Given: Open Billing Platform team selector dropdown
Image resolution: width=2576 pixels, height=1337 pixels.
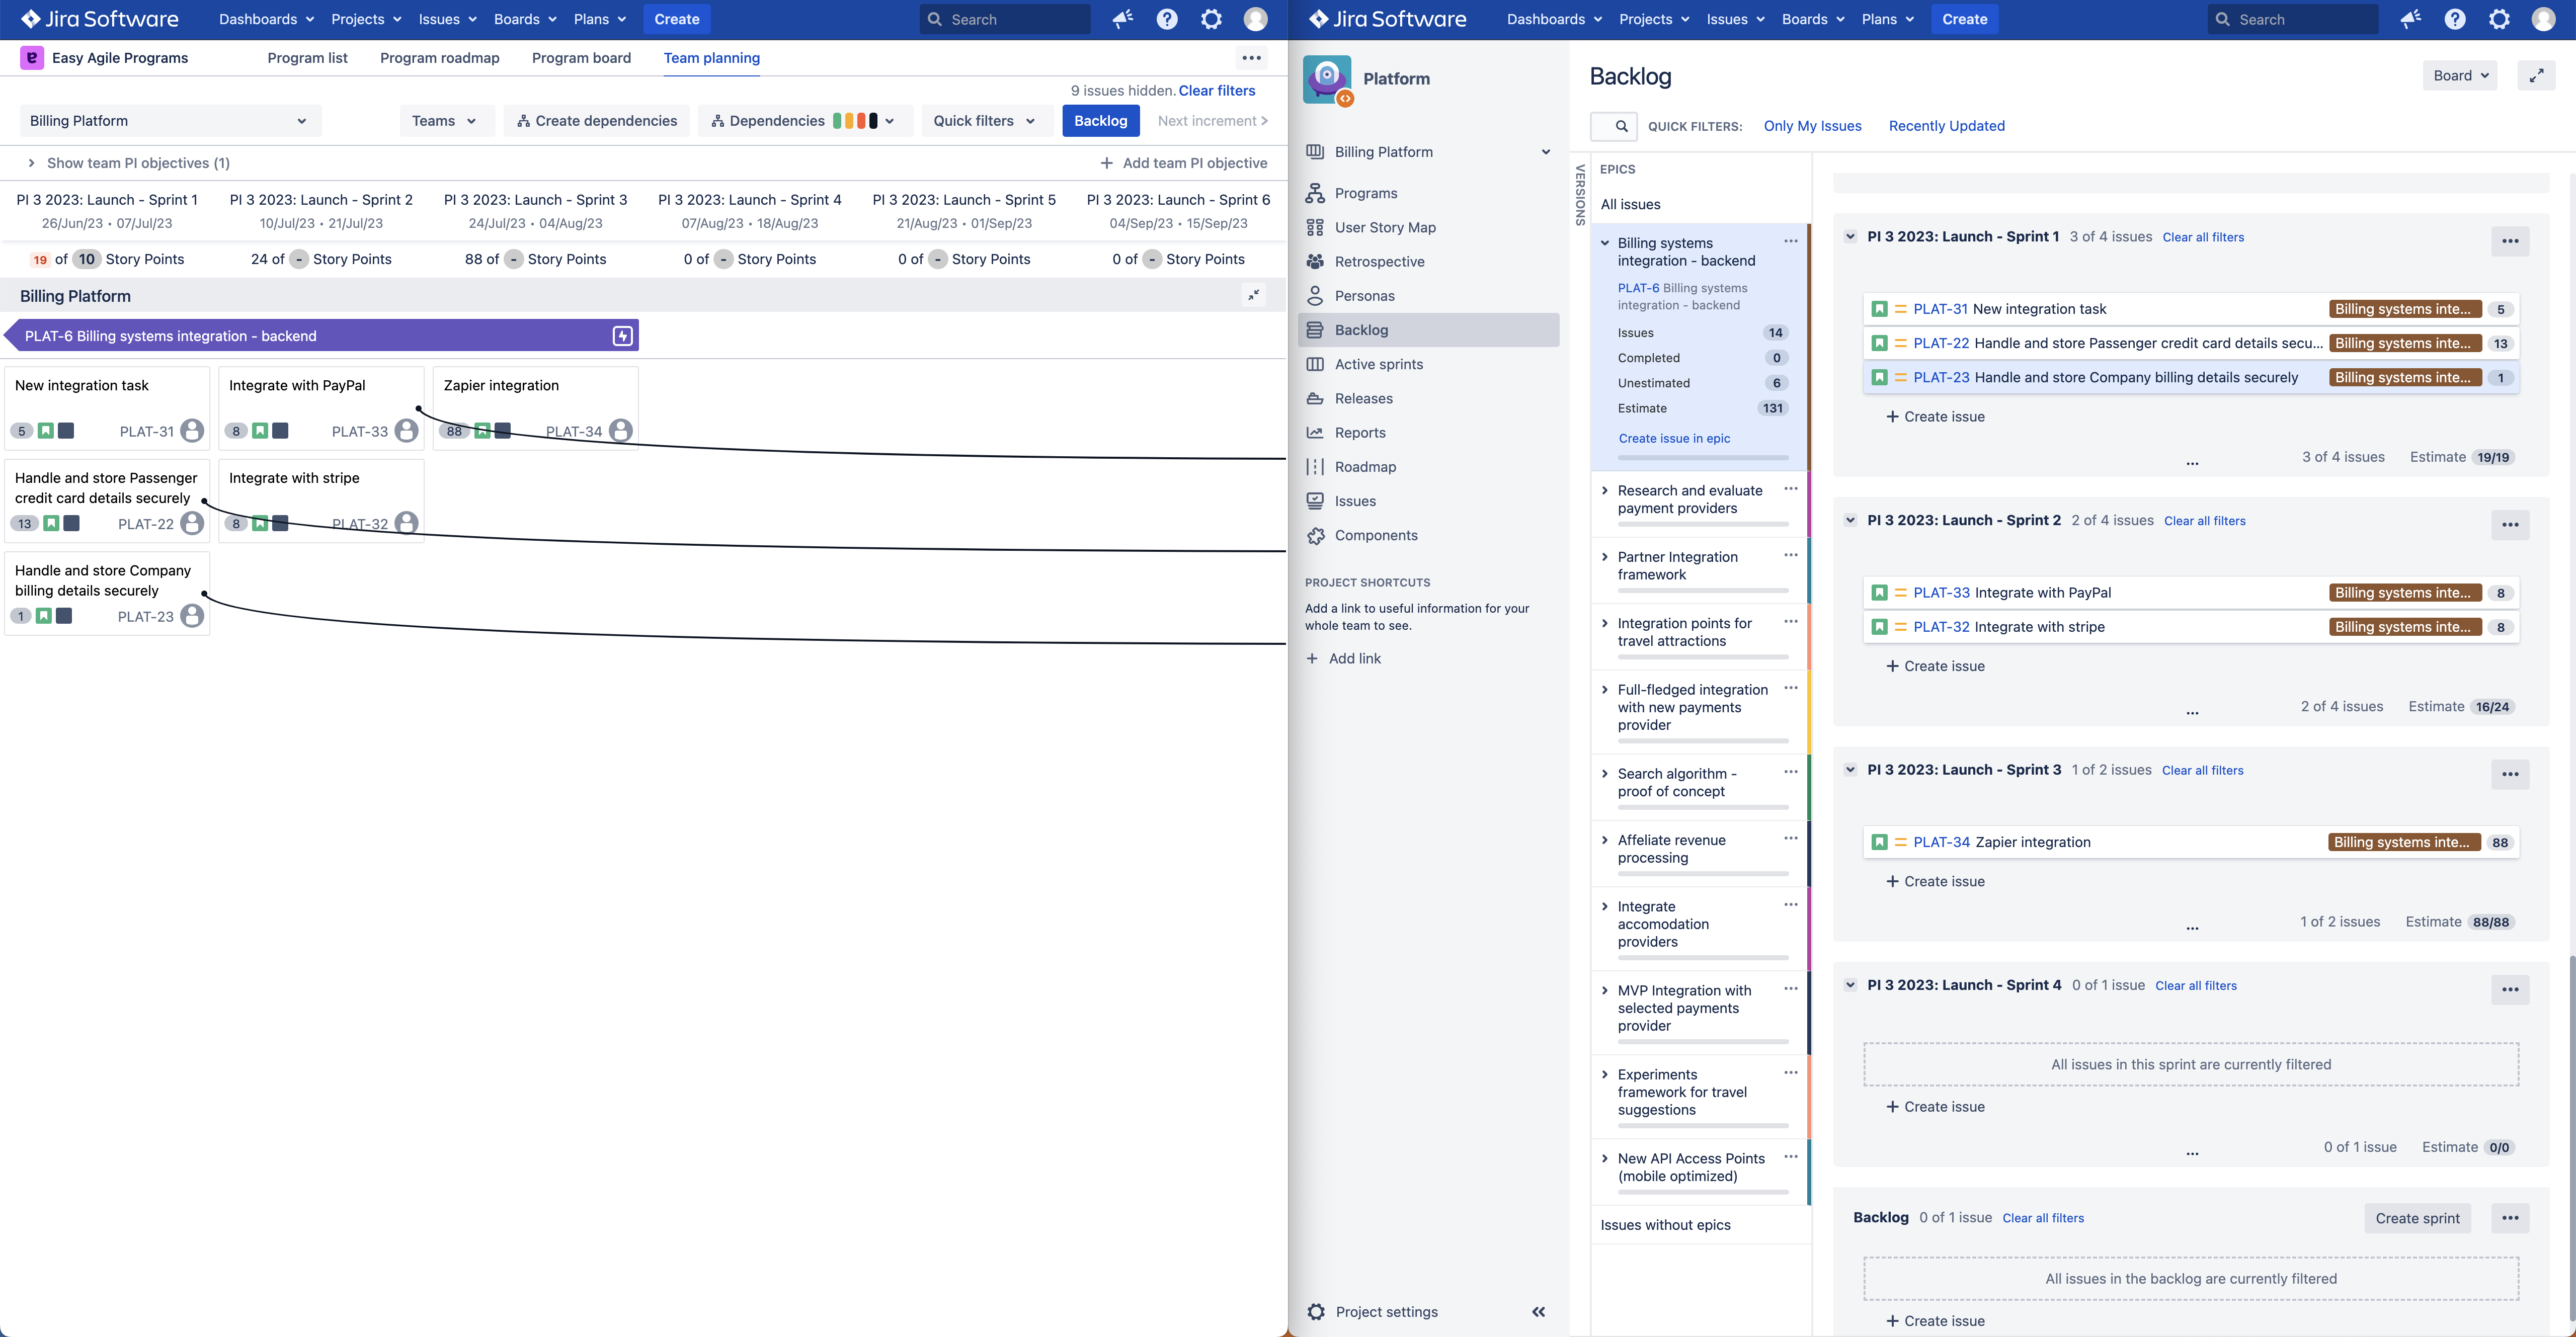Looking at the screenshot, I should pyautogui.click(x=170, y=121).
